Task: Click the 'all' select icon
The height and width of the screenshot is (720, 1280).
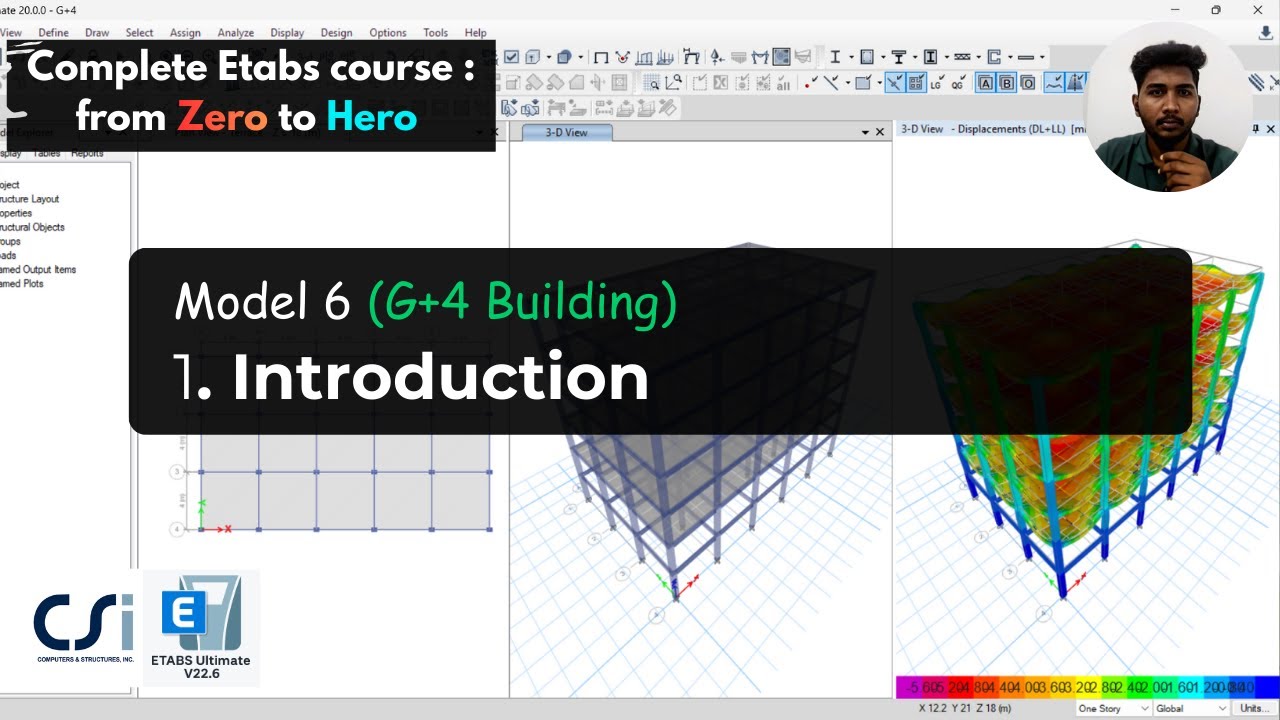Action: [x=783, y=83]
